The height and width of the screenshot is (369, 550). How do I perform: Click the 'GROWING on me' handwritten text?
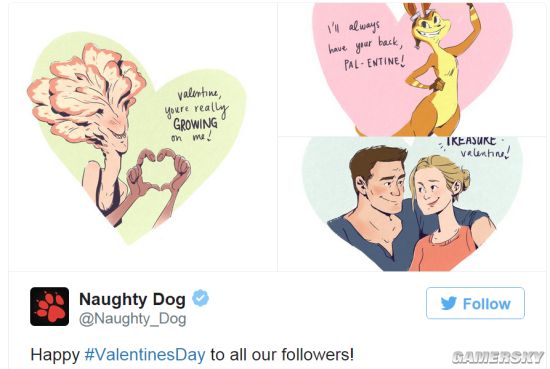click(194, 129)
